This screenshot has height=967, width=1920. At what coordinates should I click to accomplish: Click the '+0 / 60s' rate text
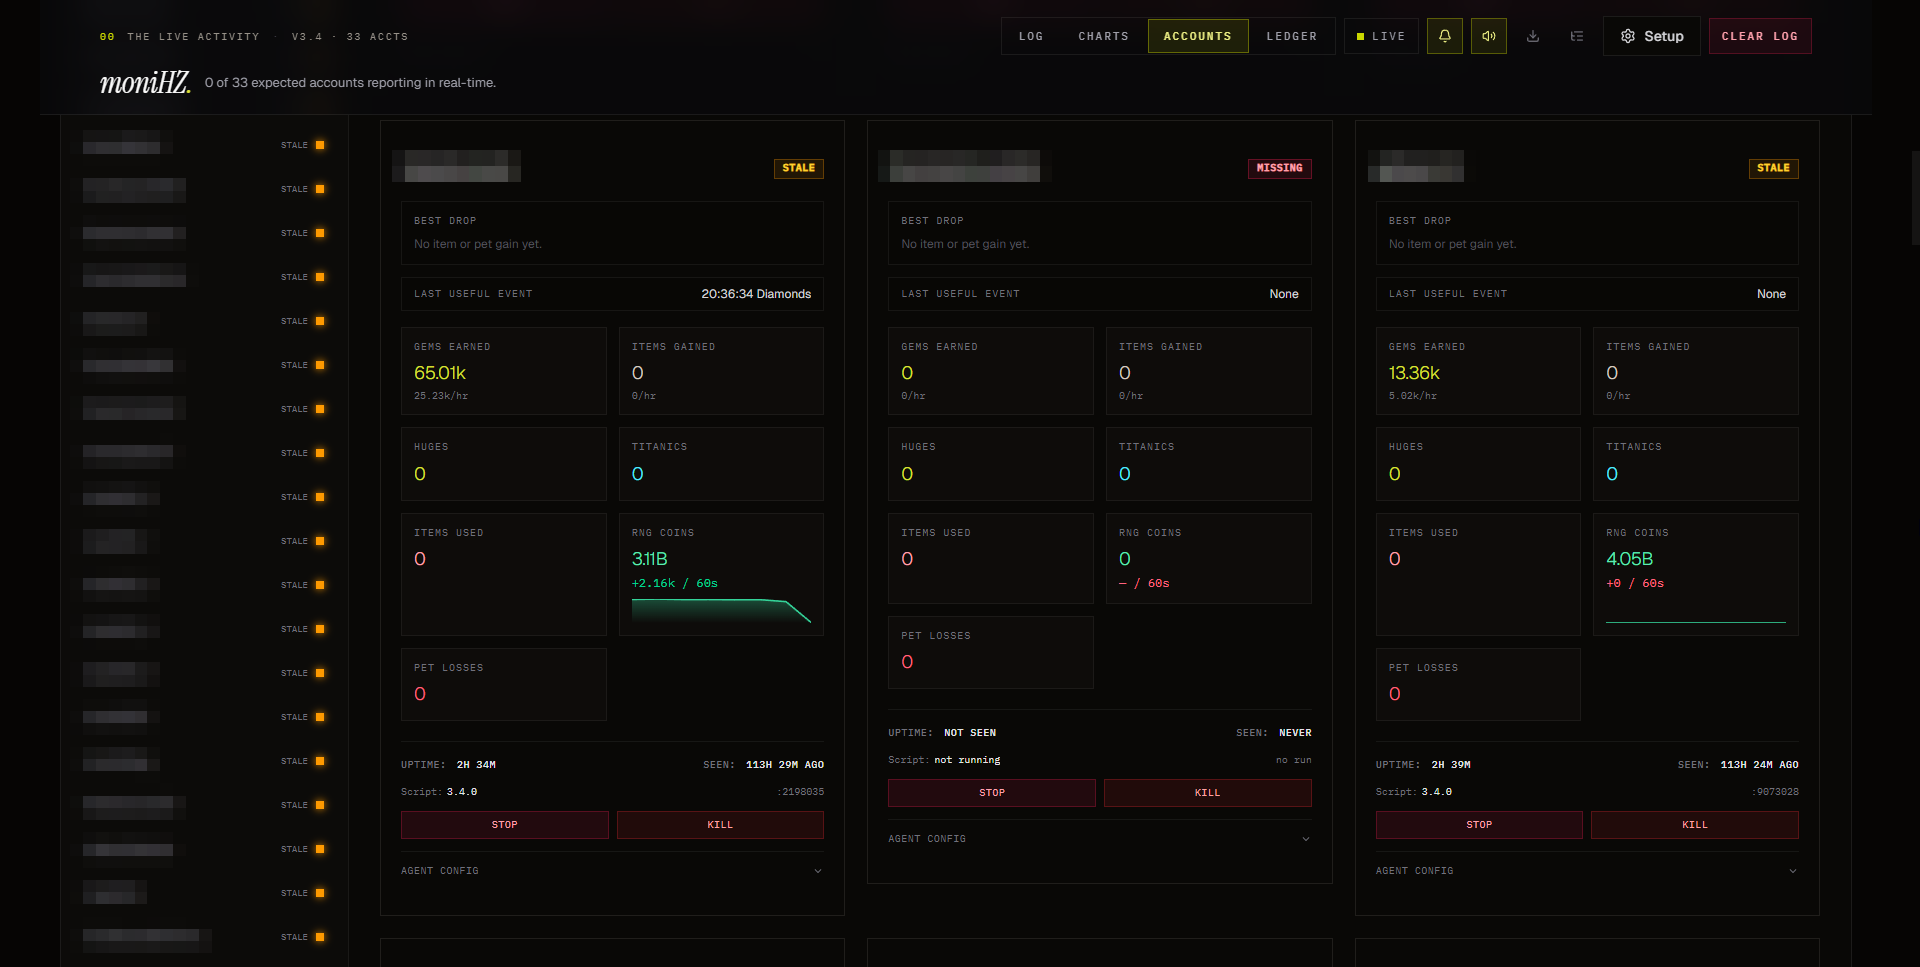[x=1635, y=583]
